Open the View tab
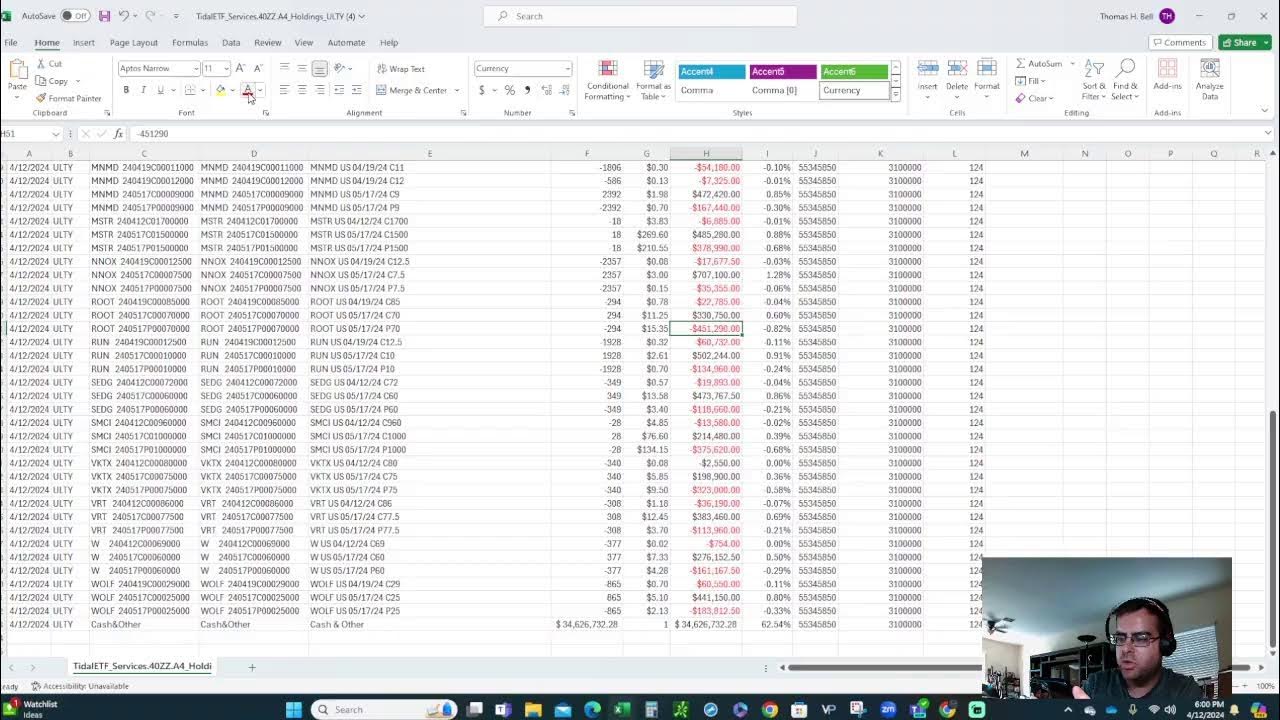The height and width of the screenshot is (720, 1280). (x=304, y=43)
